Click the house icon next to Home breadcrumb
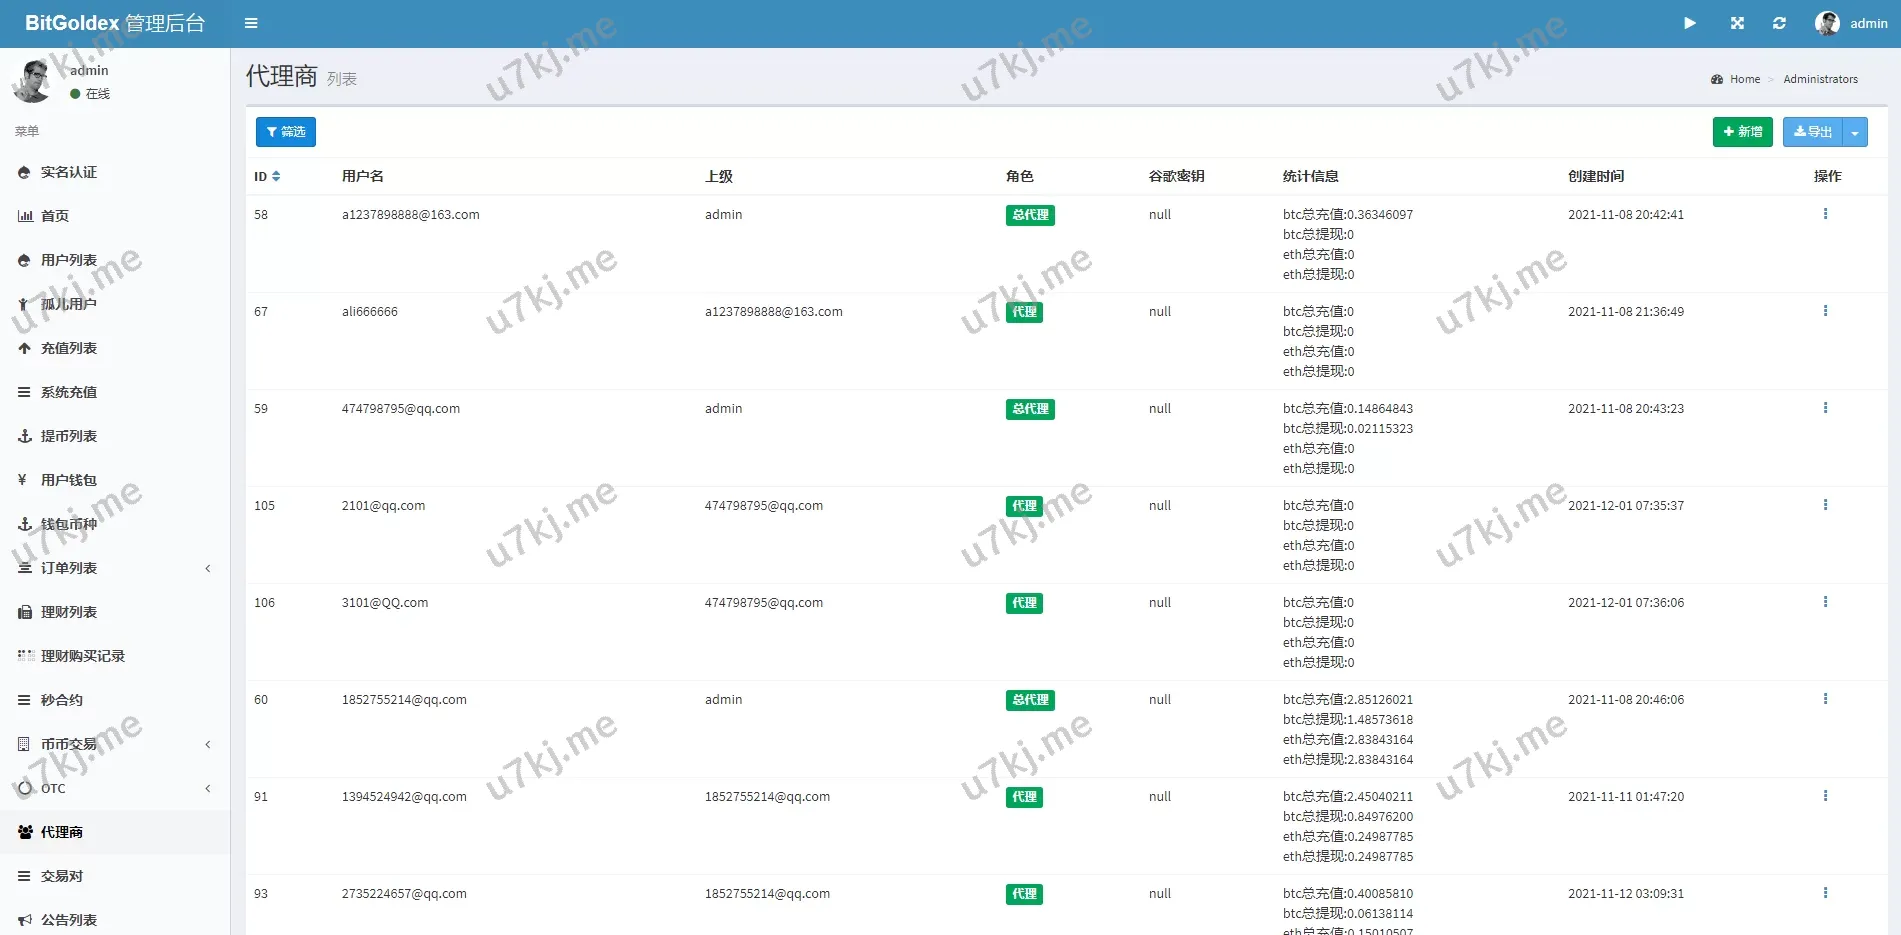 pos(1715,79)
